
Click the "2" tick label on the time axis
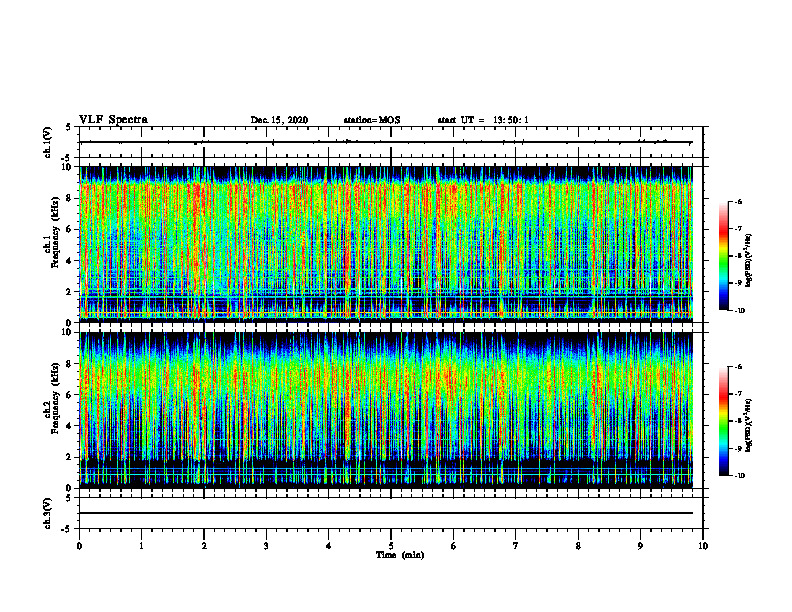click(x=204, y=546)
